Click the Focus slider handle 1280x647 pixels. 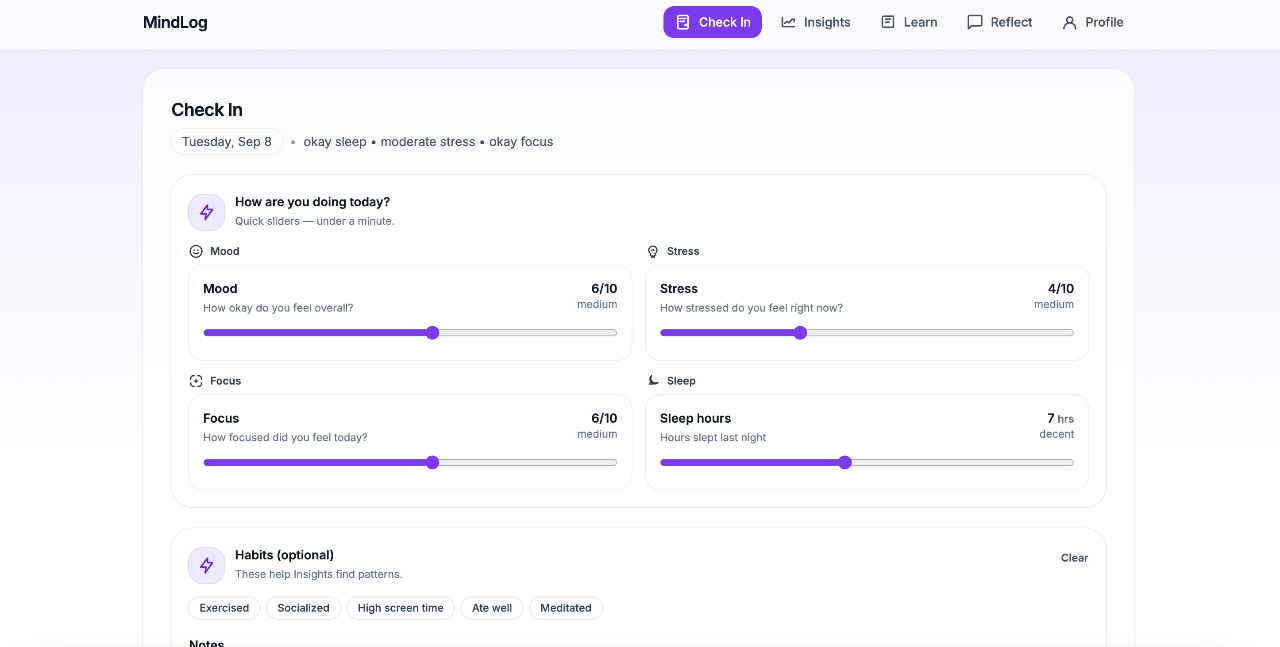(432, 463)
